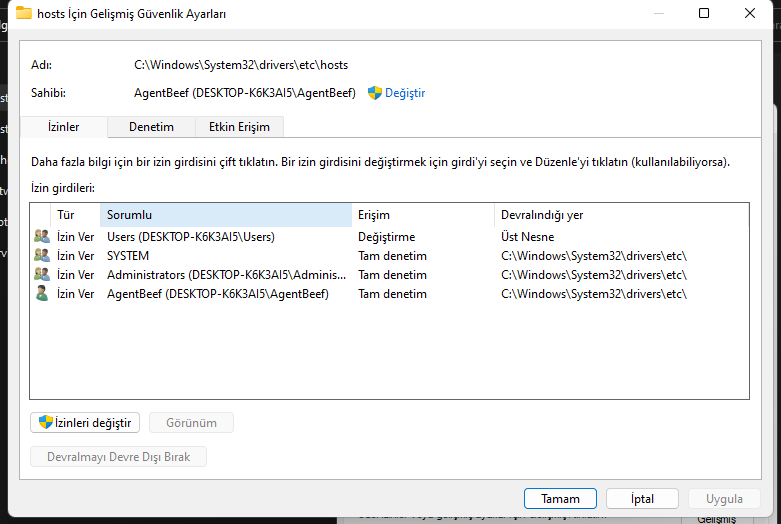This screenshot has width=781, height=524.
Task: Select the Administrators group icon
Action: [42, 274]
